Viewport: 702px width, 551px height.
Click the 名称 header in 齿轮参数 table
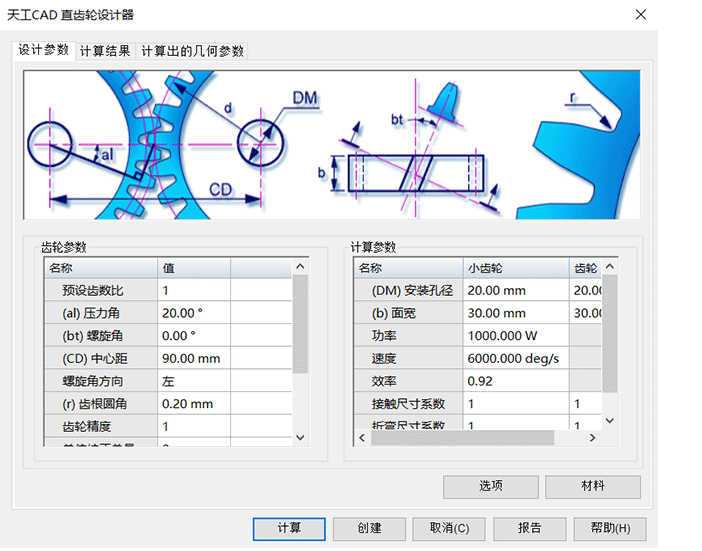101,268
